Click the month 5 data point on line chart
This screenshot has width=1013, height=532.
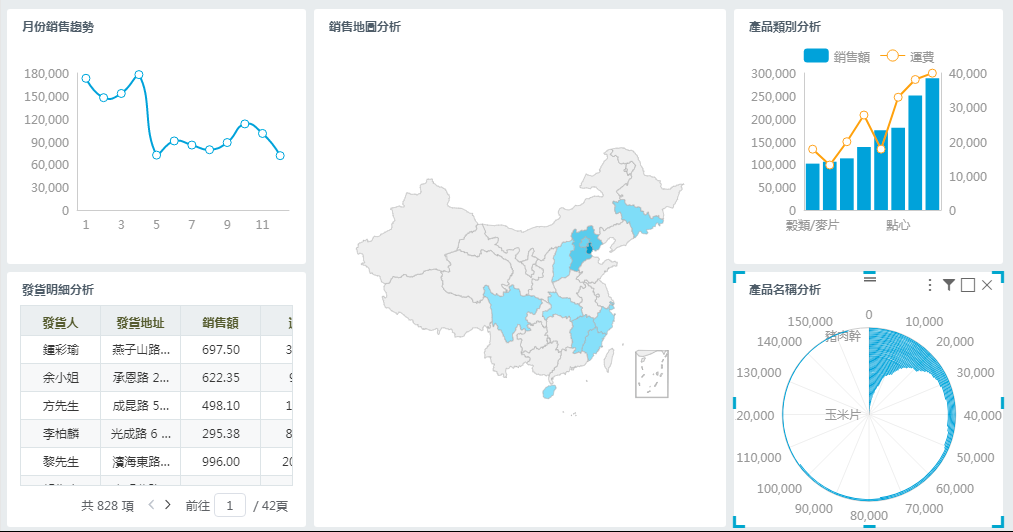click(x=156, y=154)
